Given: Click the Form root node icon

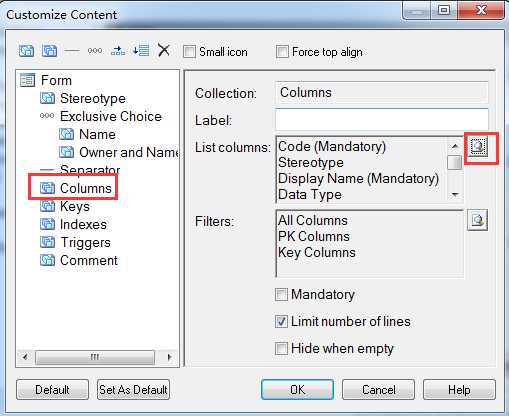Looking at the screenshot, I should (27, 80).
